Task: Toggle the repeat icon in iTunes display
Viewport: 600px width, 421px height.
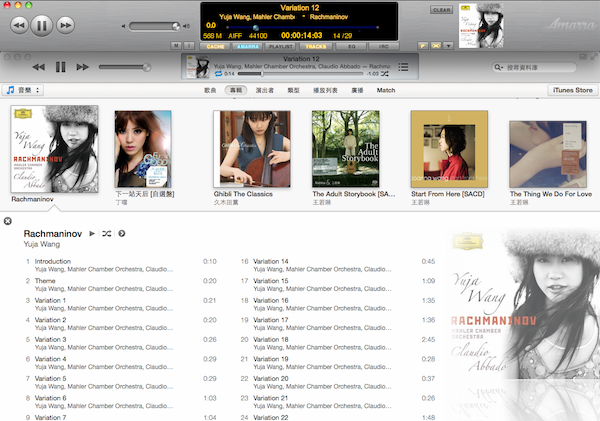Action: 218,73
